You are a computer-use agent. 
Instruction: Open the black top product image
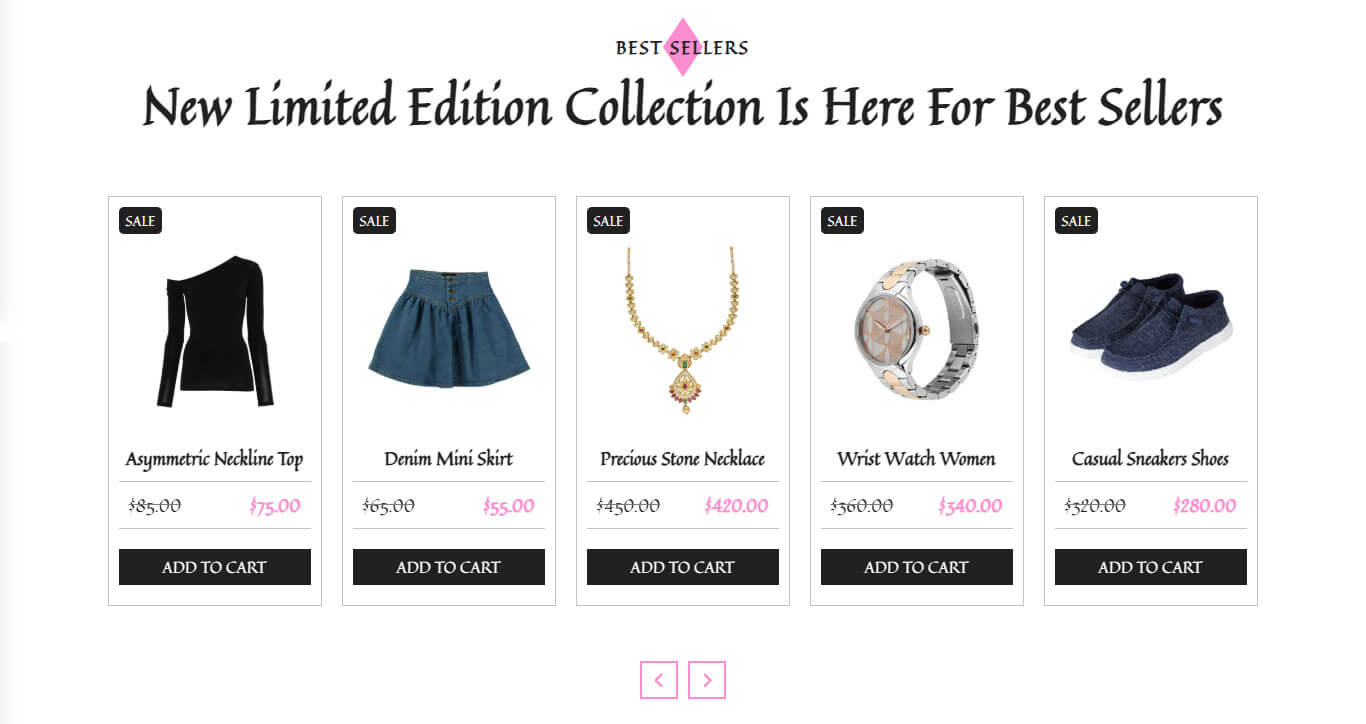point(215,330)
